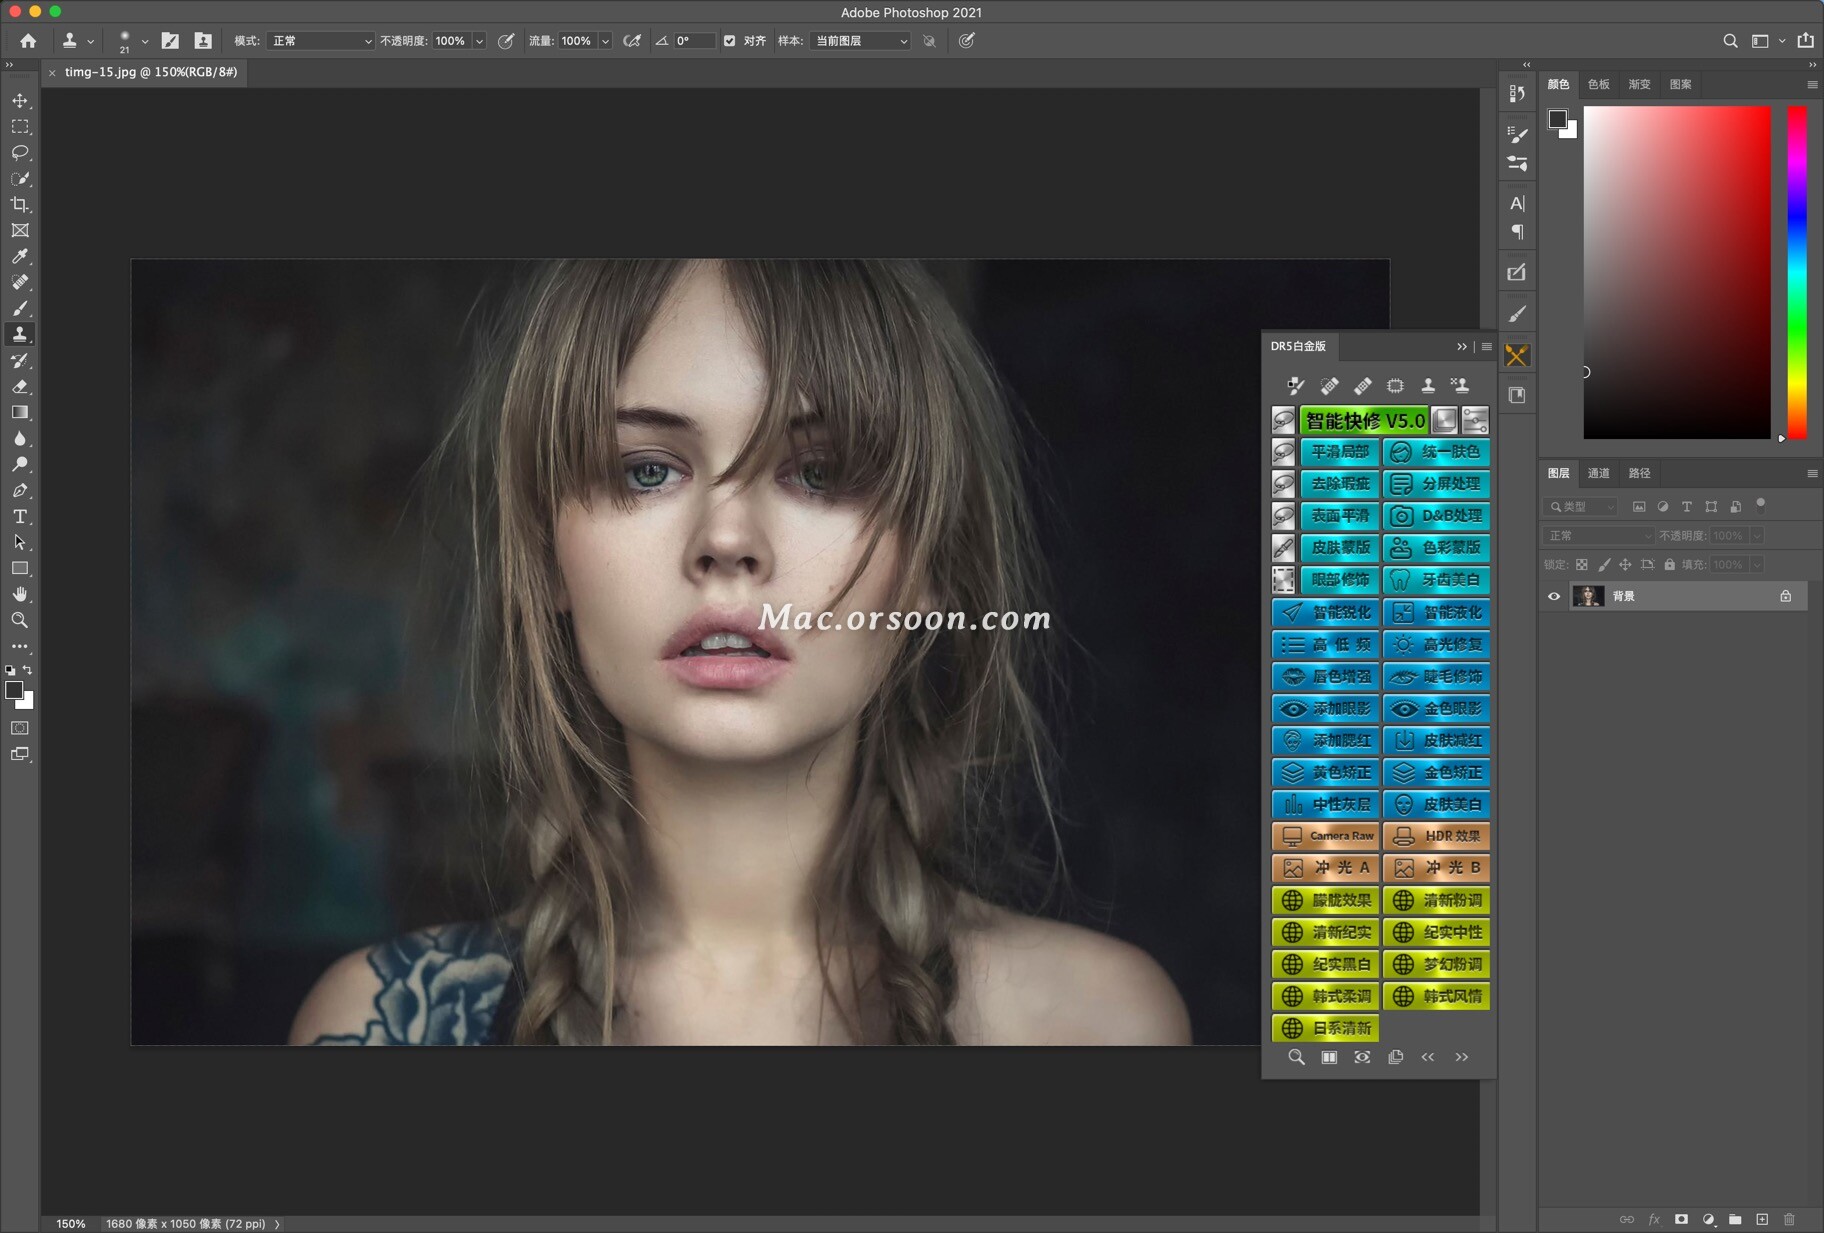1824x1233 pixels.
Task: Expand the 不透明度 opacity dropdown arrow
Action: (x=479, y=41)
